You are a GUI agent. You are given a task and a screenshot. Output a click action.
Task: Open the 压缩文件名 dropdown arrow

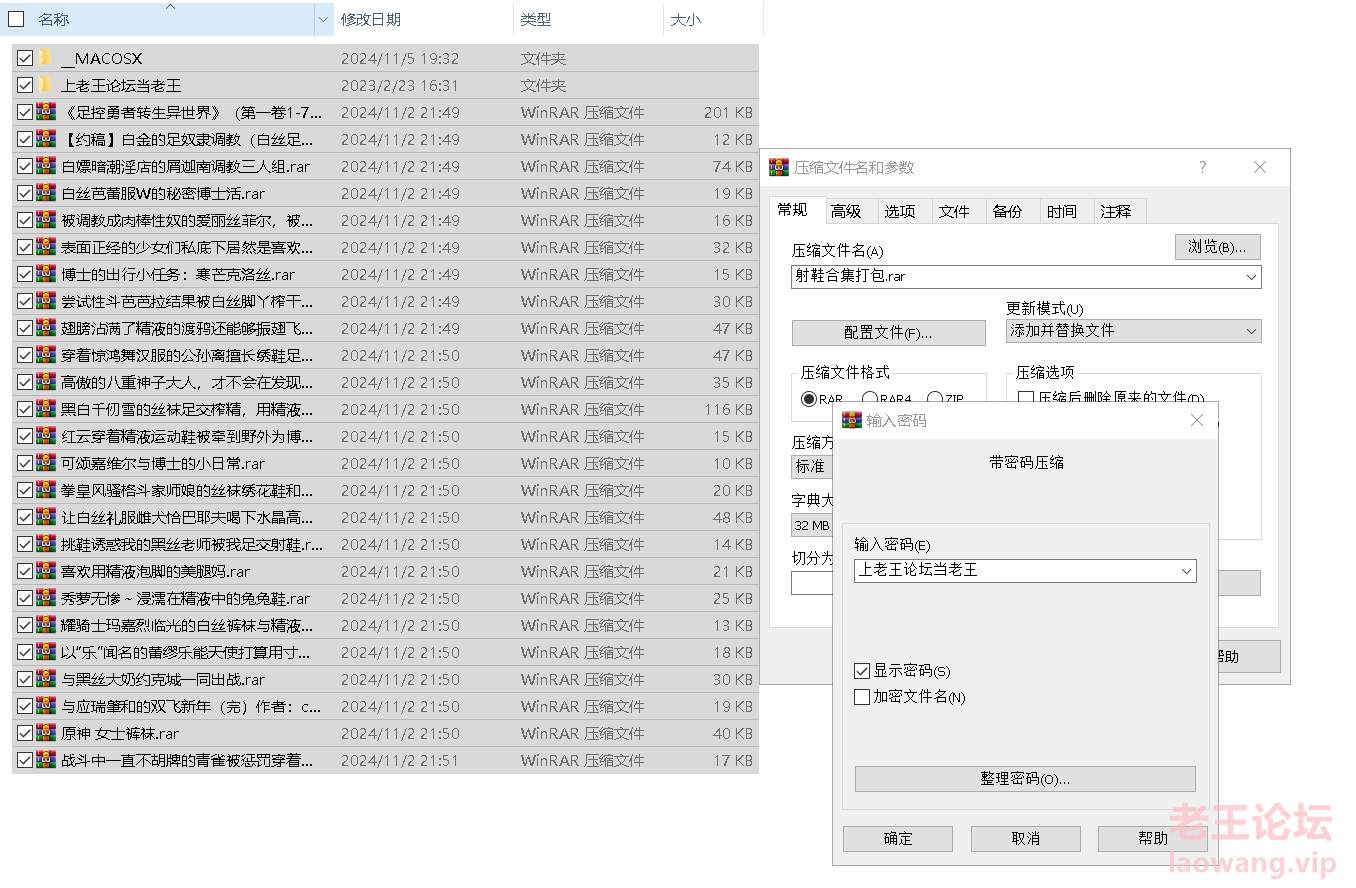1251,277
